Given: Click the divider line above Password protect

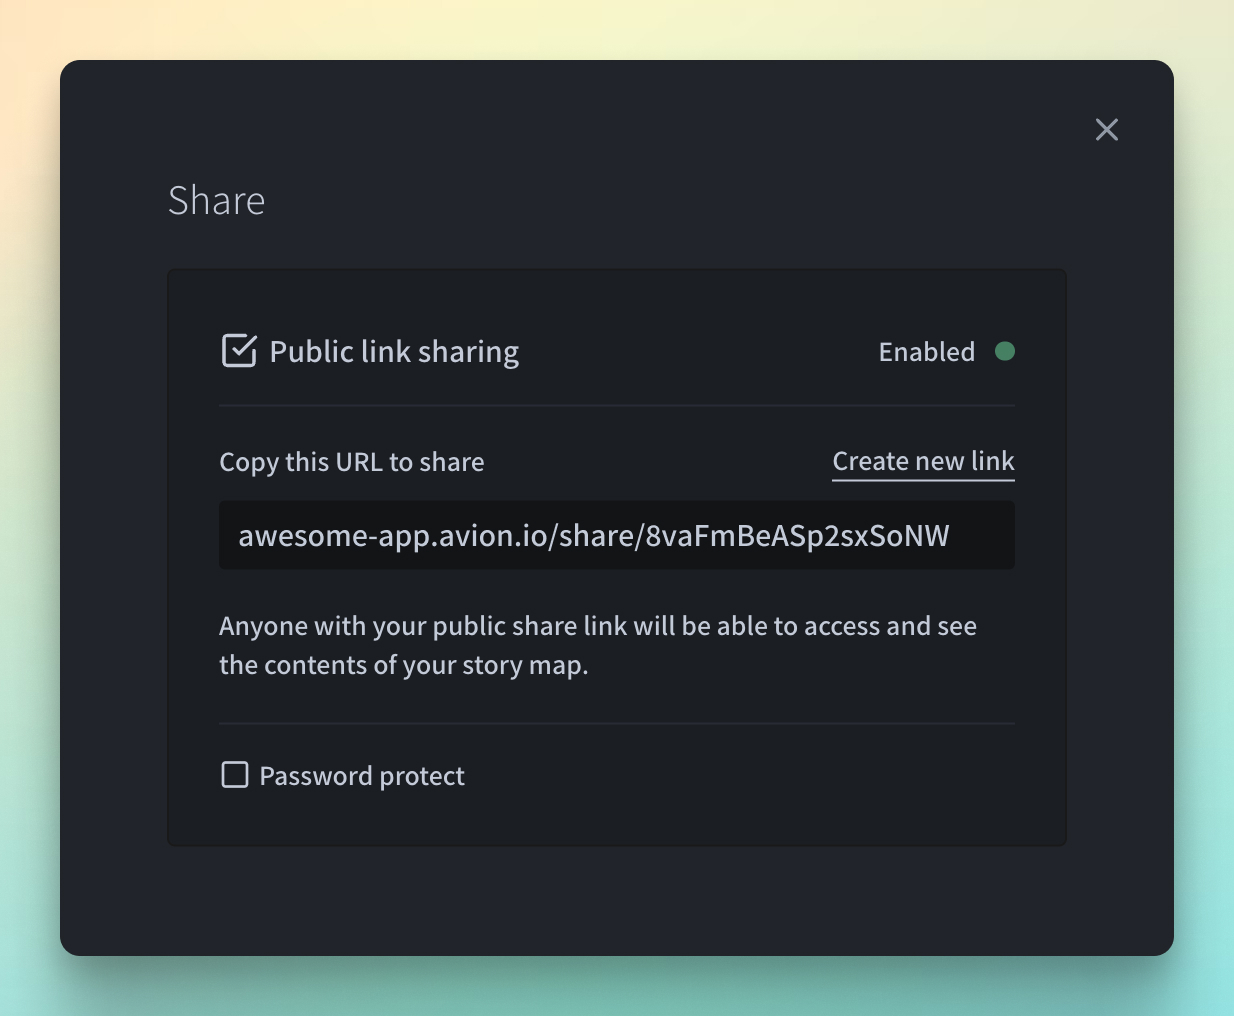Looking at the screenshot, I should coord(616,723).
